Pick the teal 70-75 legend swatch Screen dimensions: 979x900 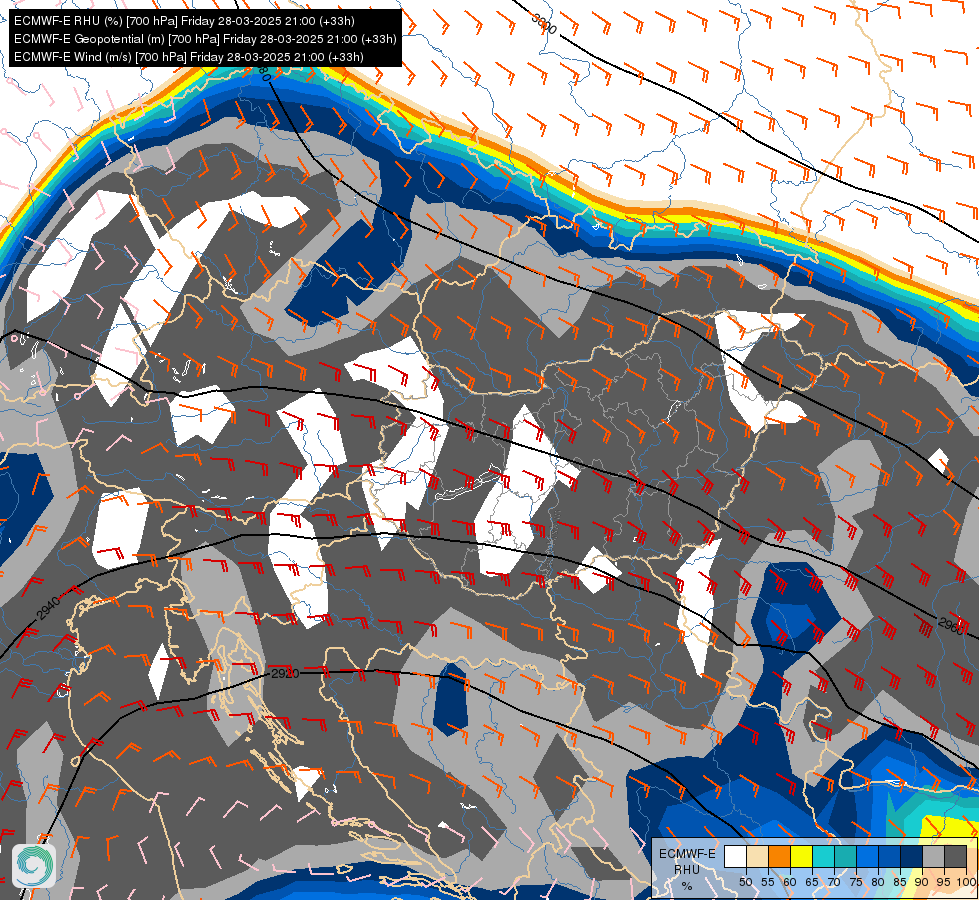(845, 856)
